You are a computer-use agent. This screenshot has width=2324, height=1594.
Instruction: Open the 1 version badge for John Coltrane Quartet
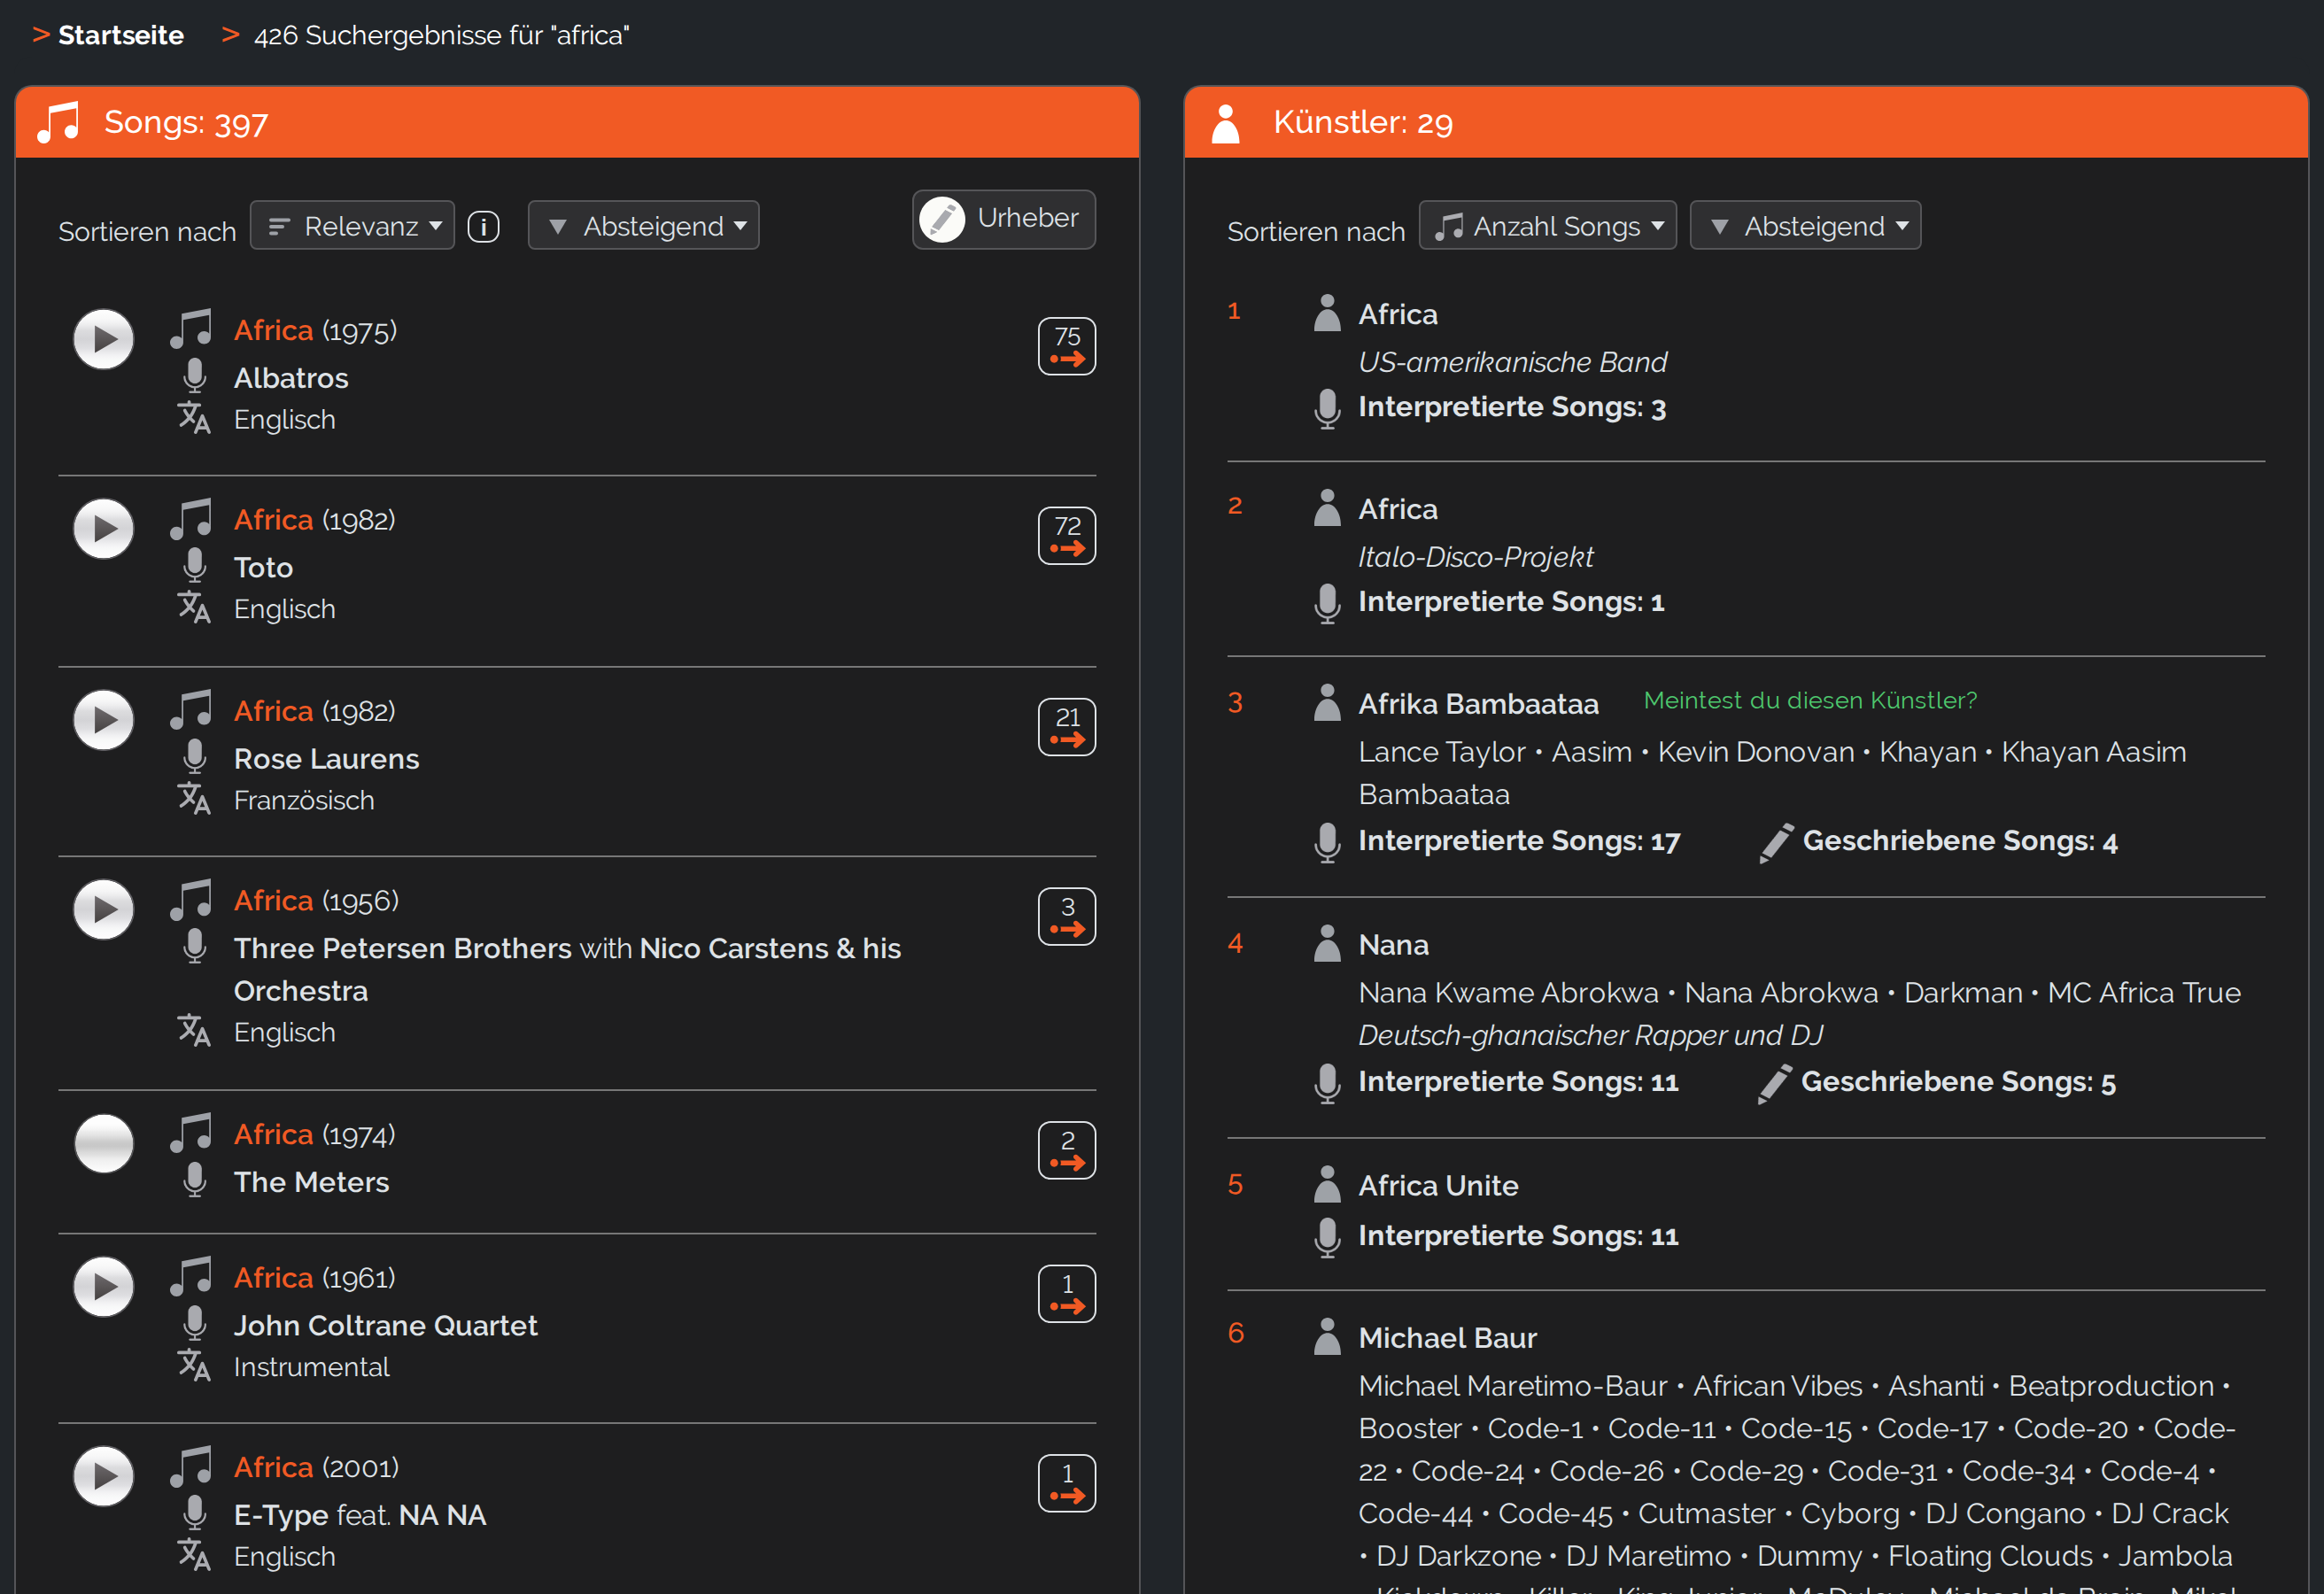[x=1067, y=1294]
